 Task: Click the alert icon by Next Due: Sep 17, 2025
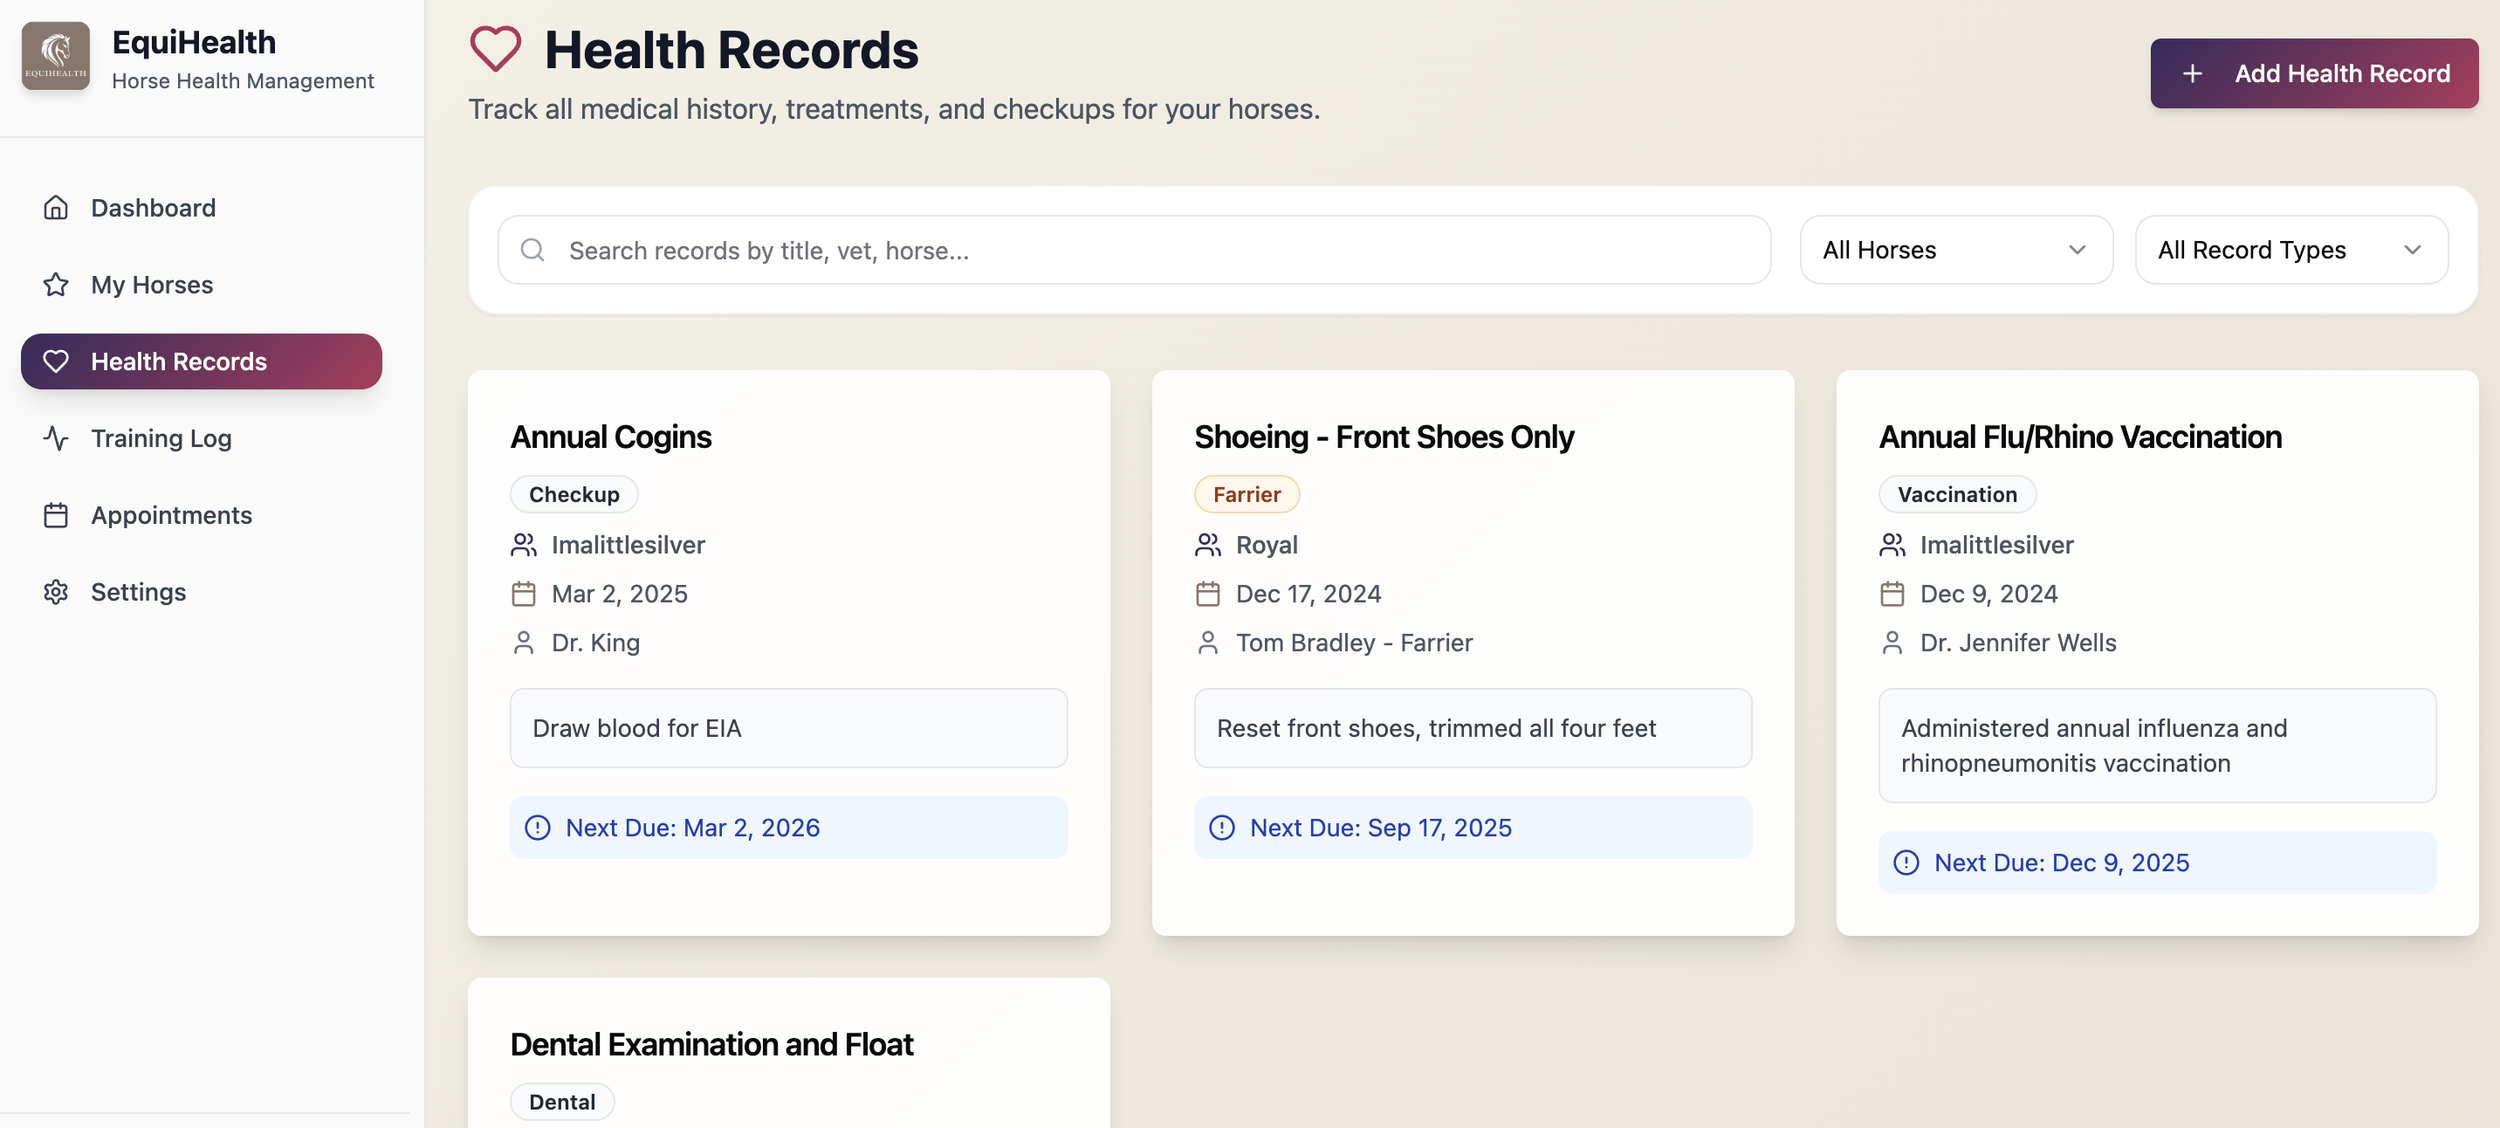(1222, 828)
